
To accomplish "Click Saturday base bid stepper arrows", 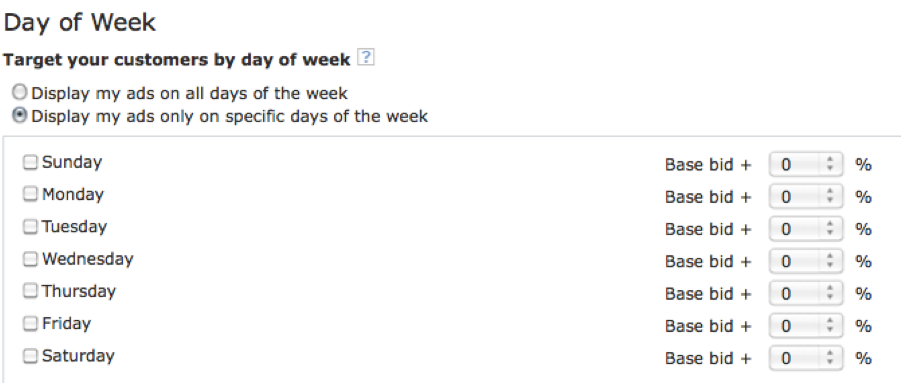I will [830, 358].
